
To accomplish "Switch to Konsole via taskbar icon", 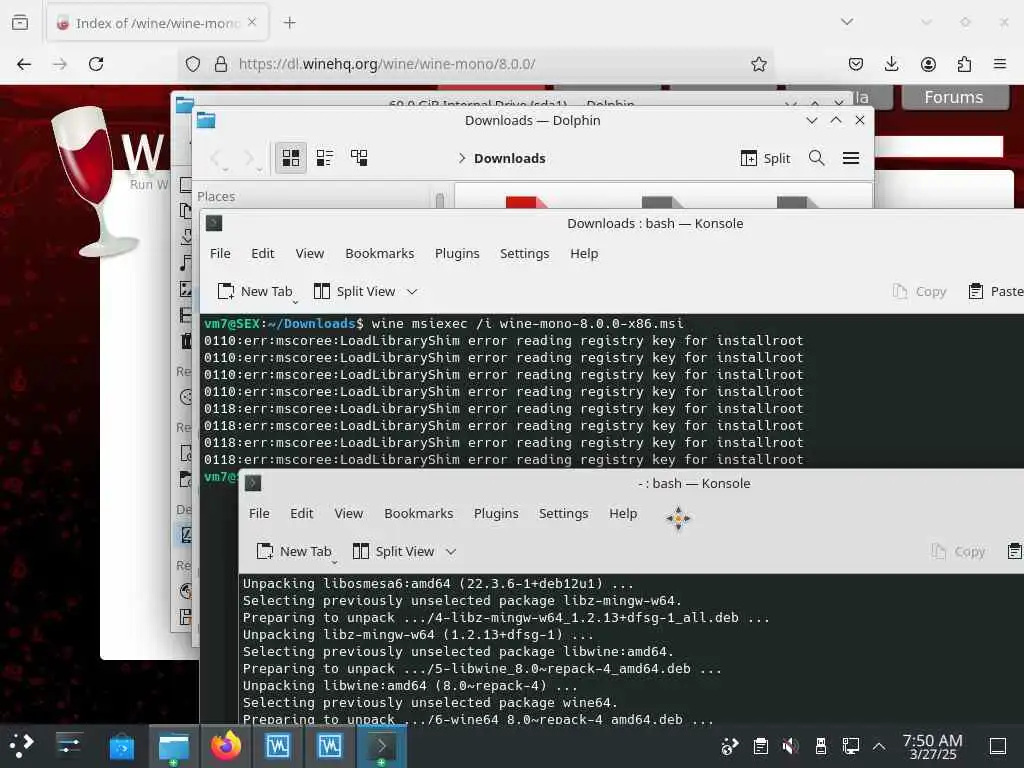I will pos(381,746).
